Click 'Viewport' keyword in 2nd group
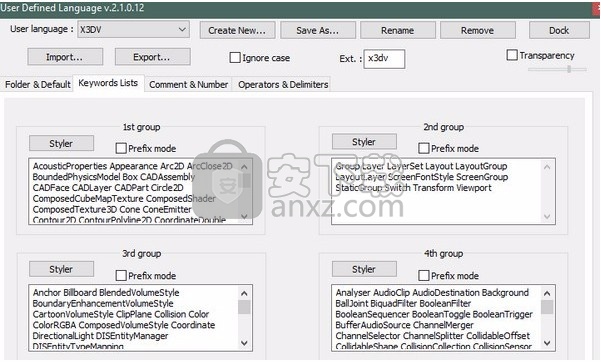Image resolution: width=601 pixels, height=362 pixels. click(474, 188)
